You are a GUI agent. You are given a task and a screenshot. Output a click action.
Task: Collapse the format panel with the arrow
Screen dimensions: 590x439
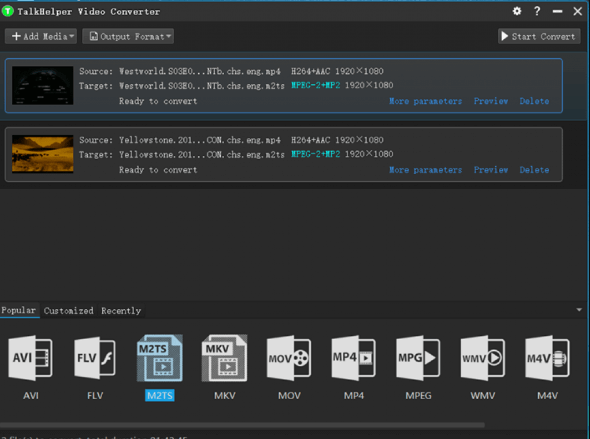(579, 310)
